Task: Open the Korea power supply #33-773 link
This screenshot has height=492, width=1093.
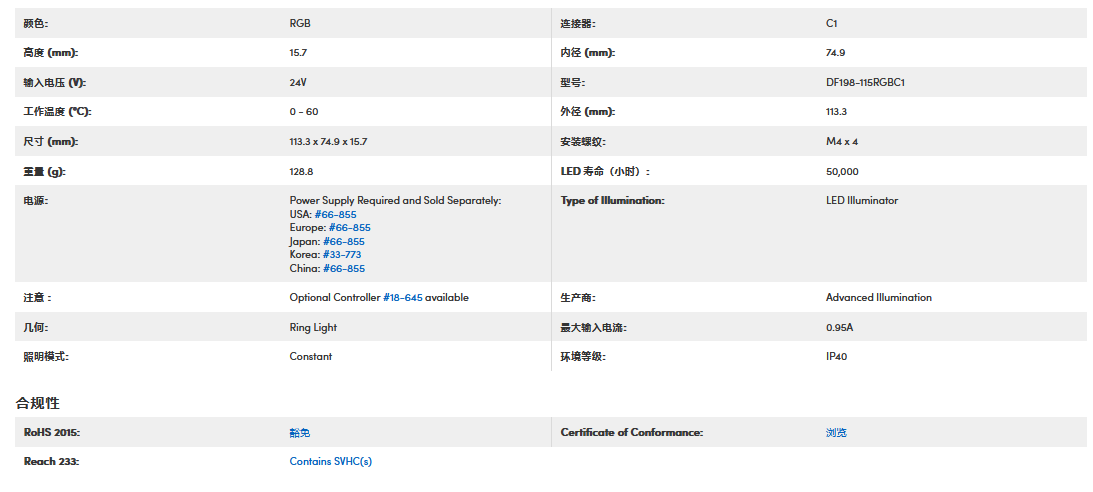Action: [342, 255]
